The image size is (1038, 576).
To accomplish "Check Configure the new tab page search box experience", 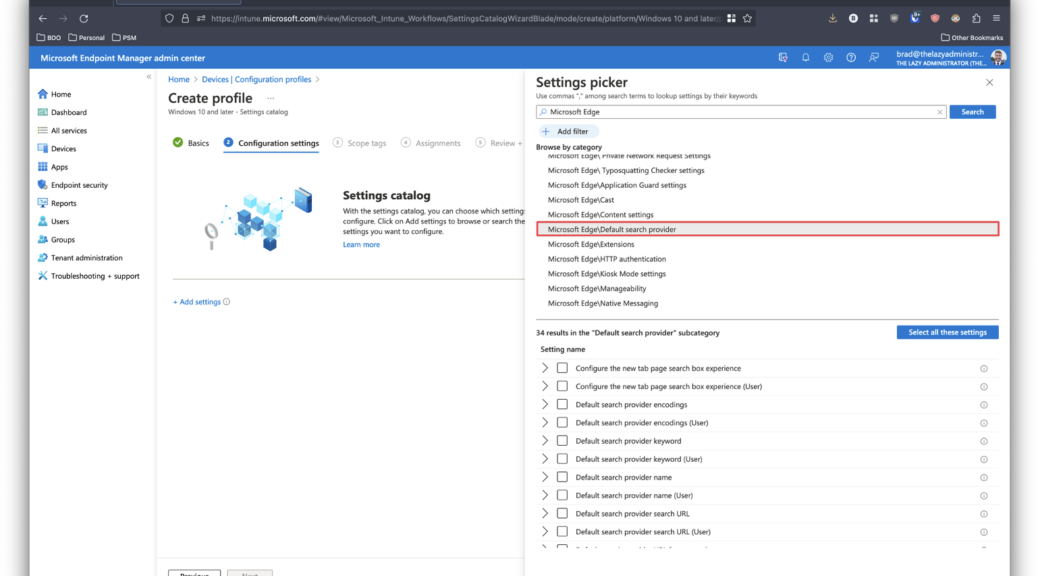I will (x=562, y=368).
